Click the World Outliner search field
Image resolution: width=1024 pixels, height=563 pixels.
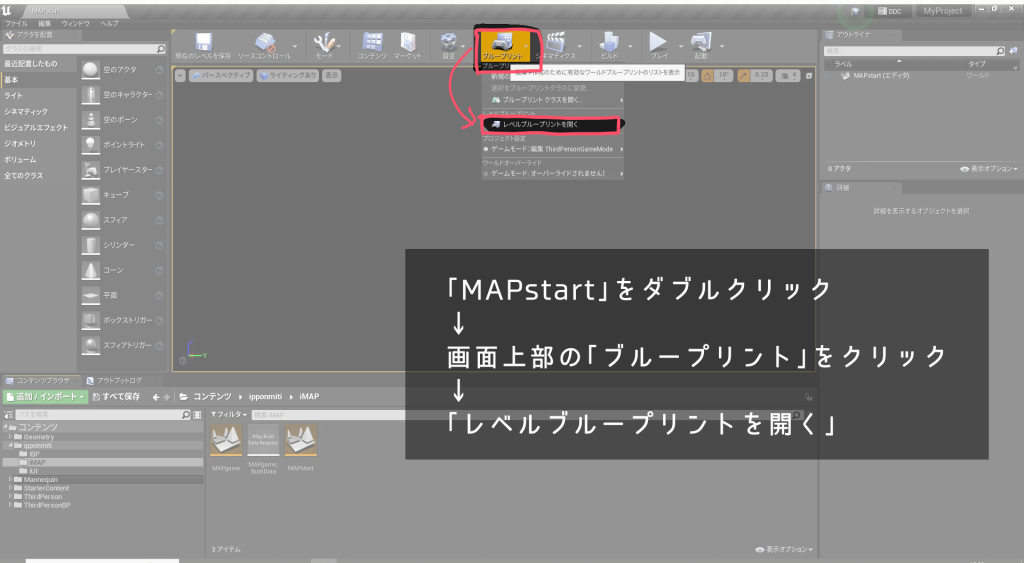(x=908, y=50)
